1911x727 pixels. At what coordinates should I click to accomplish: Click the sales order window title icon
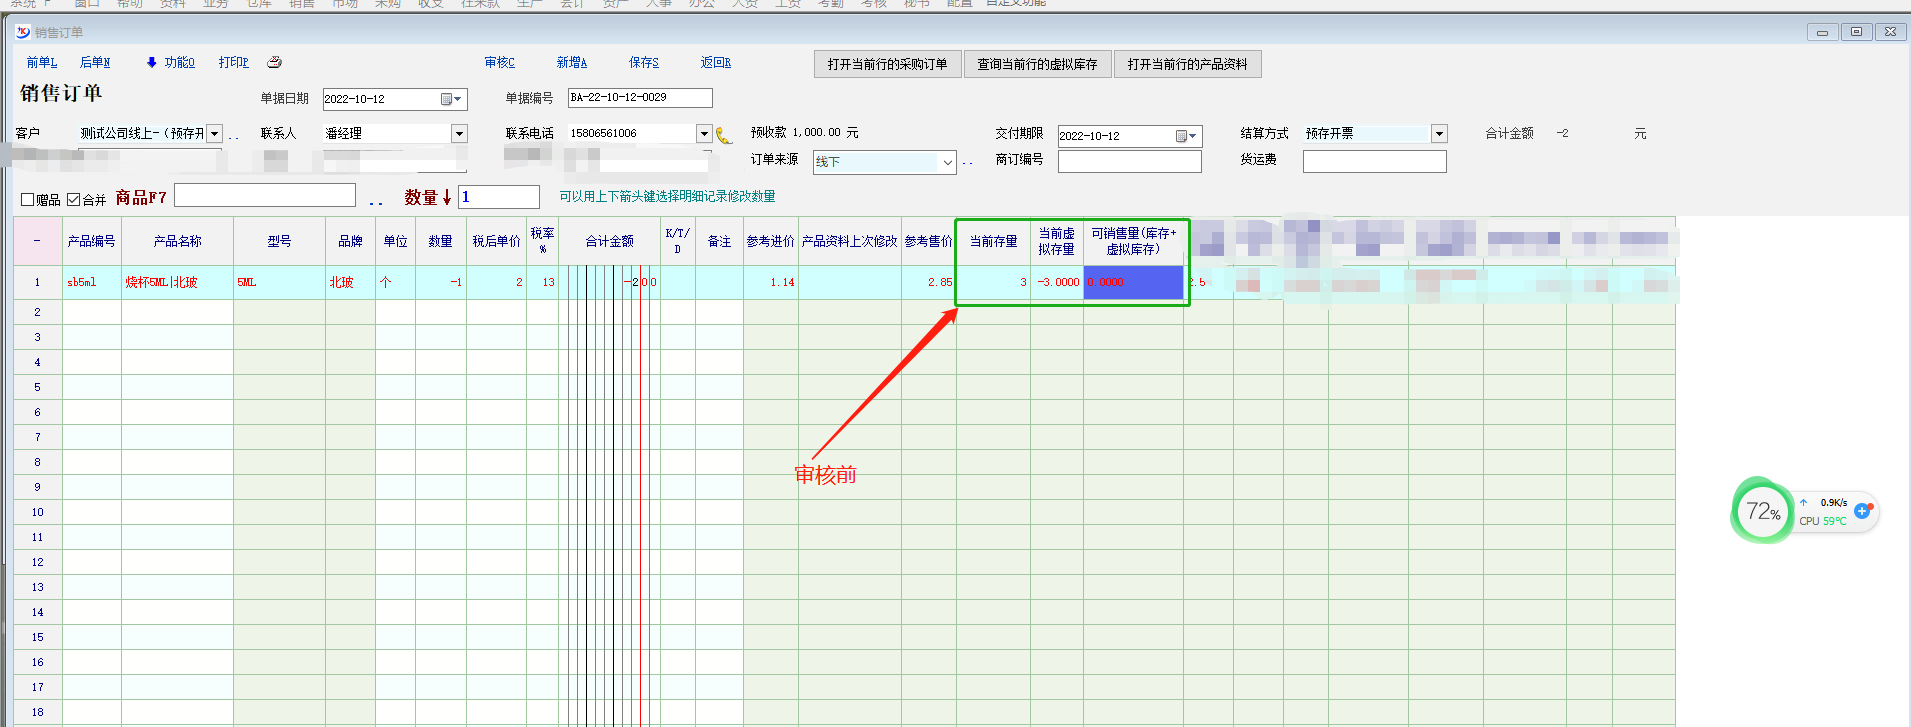click(23, 32)
